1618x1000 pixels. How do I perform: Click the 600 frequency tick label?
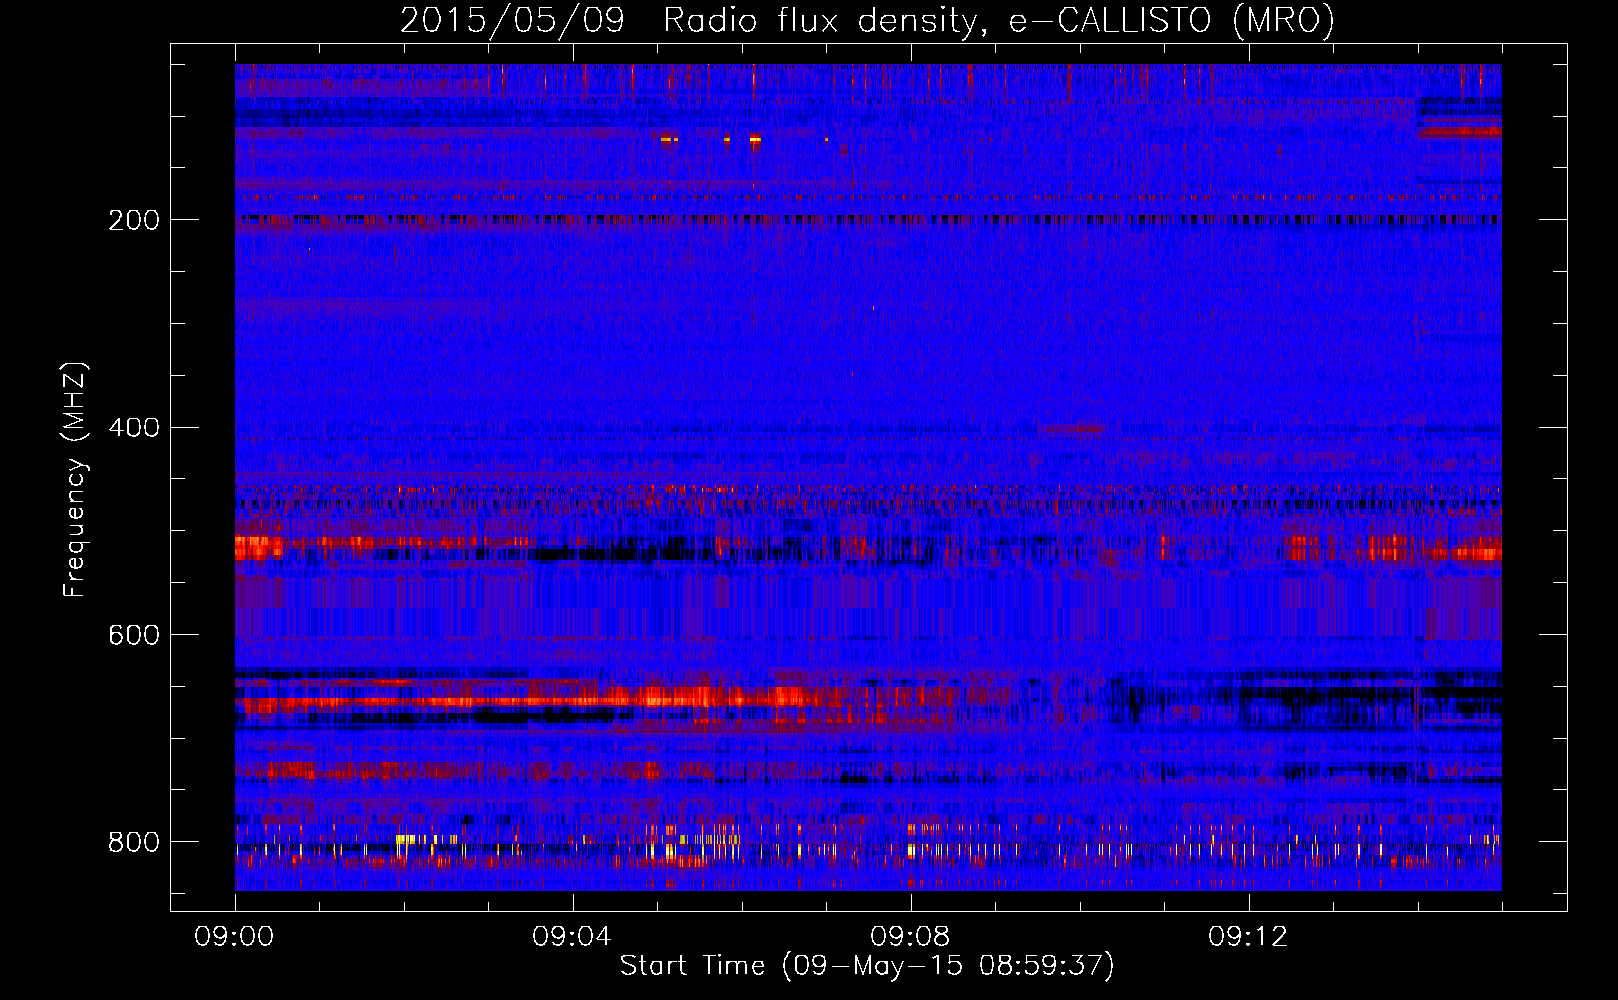[133, 635]
